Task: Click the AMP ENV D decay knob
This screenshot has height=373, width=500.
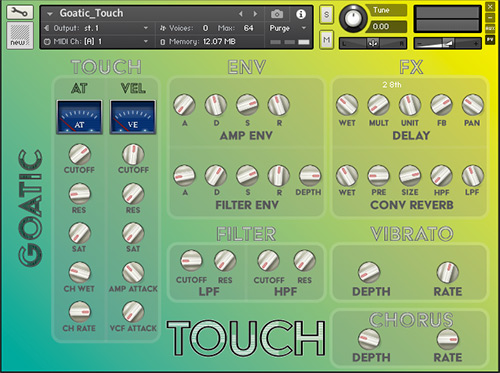Action: pos(216,105)
